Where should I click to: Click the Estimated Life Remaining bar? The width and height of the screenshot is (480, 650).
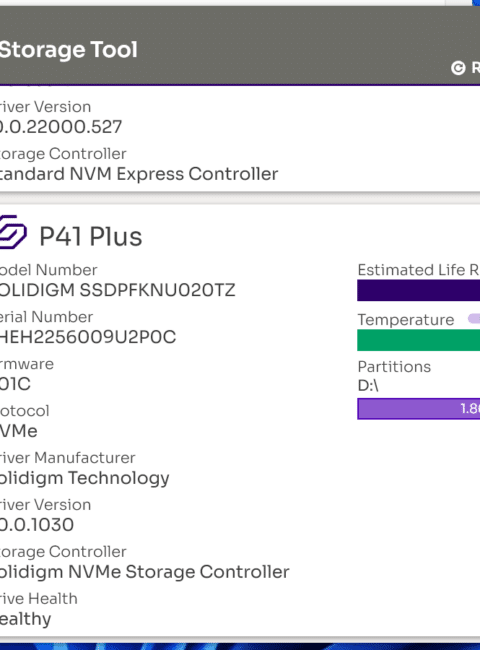point(419,290)
